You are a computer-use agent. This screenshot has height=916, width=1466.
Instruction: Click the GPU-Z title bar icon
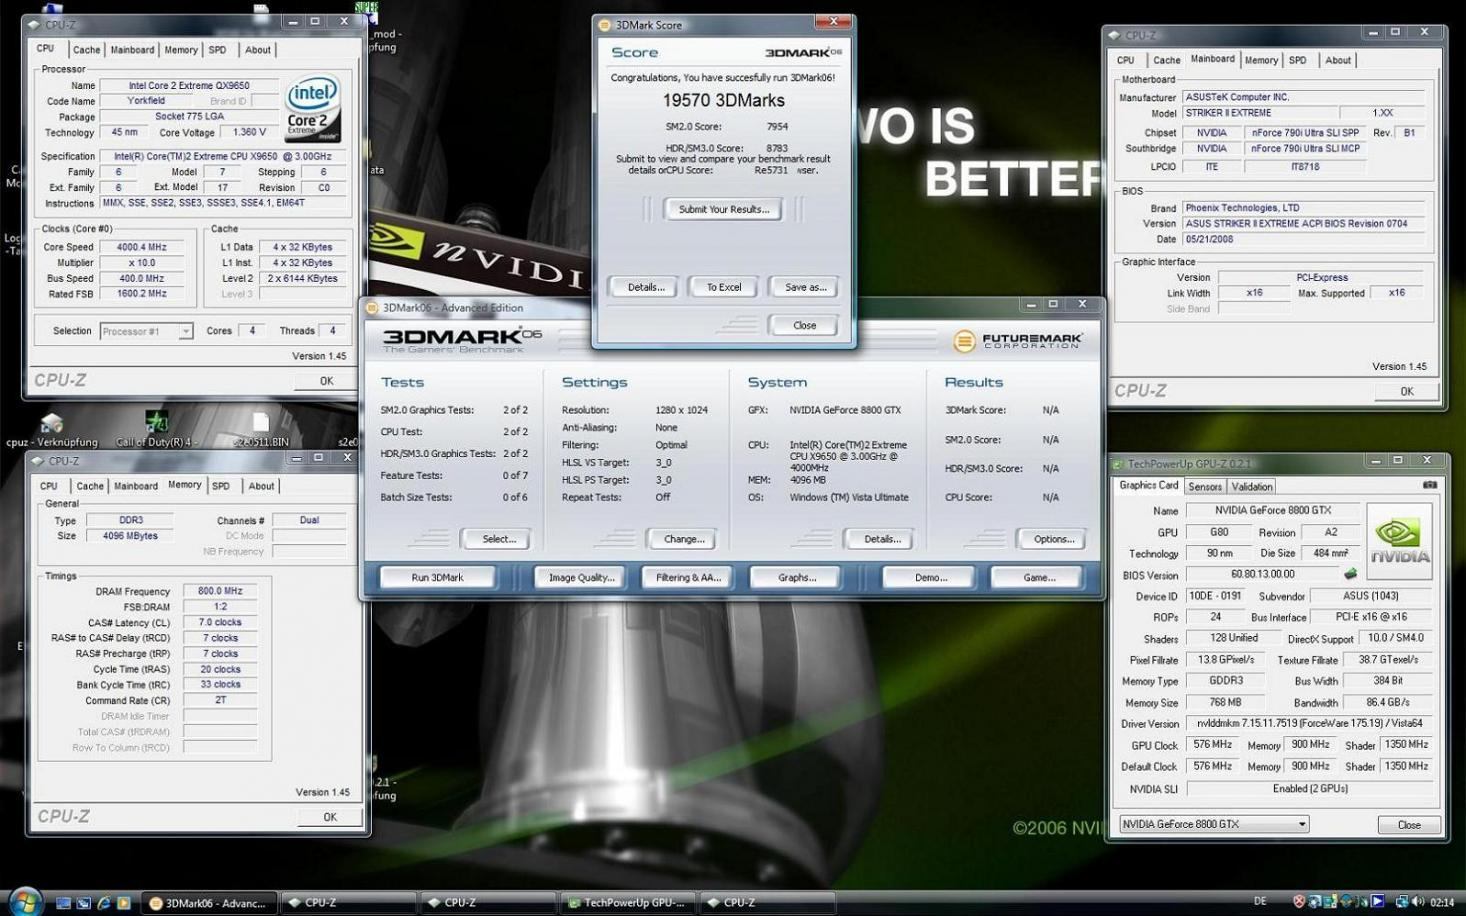1118,464
